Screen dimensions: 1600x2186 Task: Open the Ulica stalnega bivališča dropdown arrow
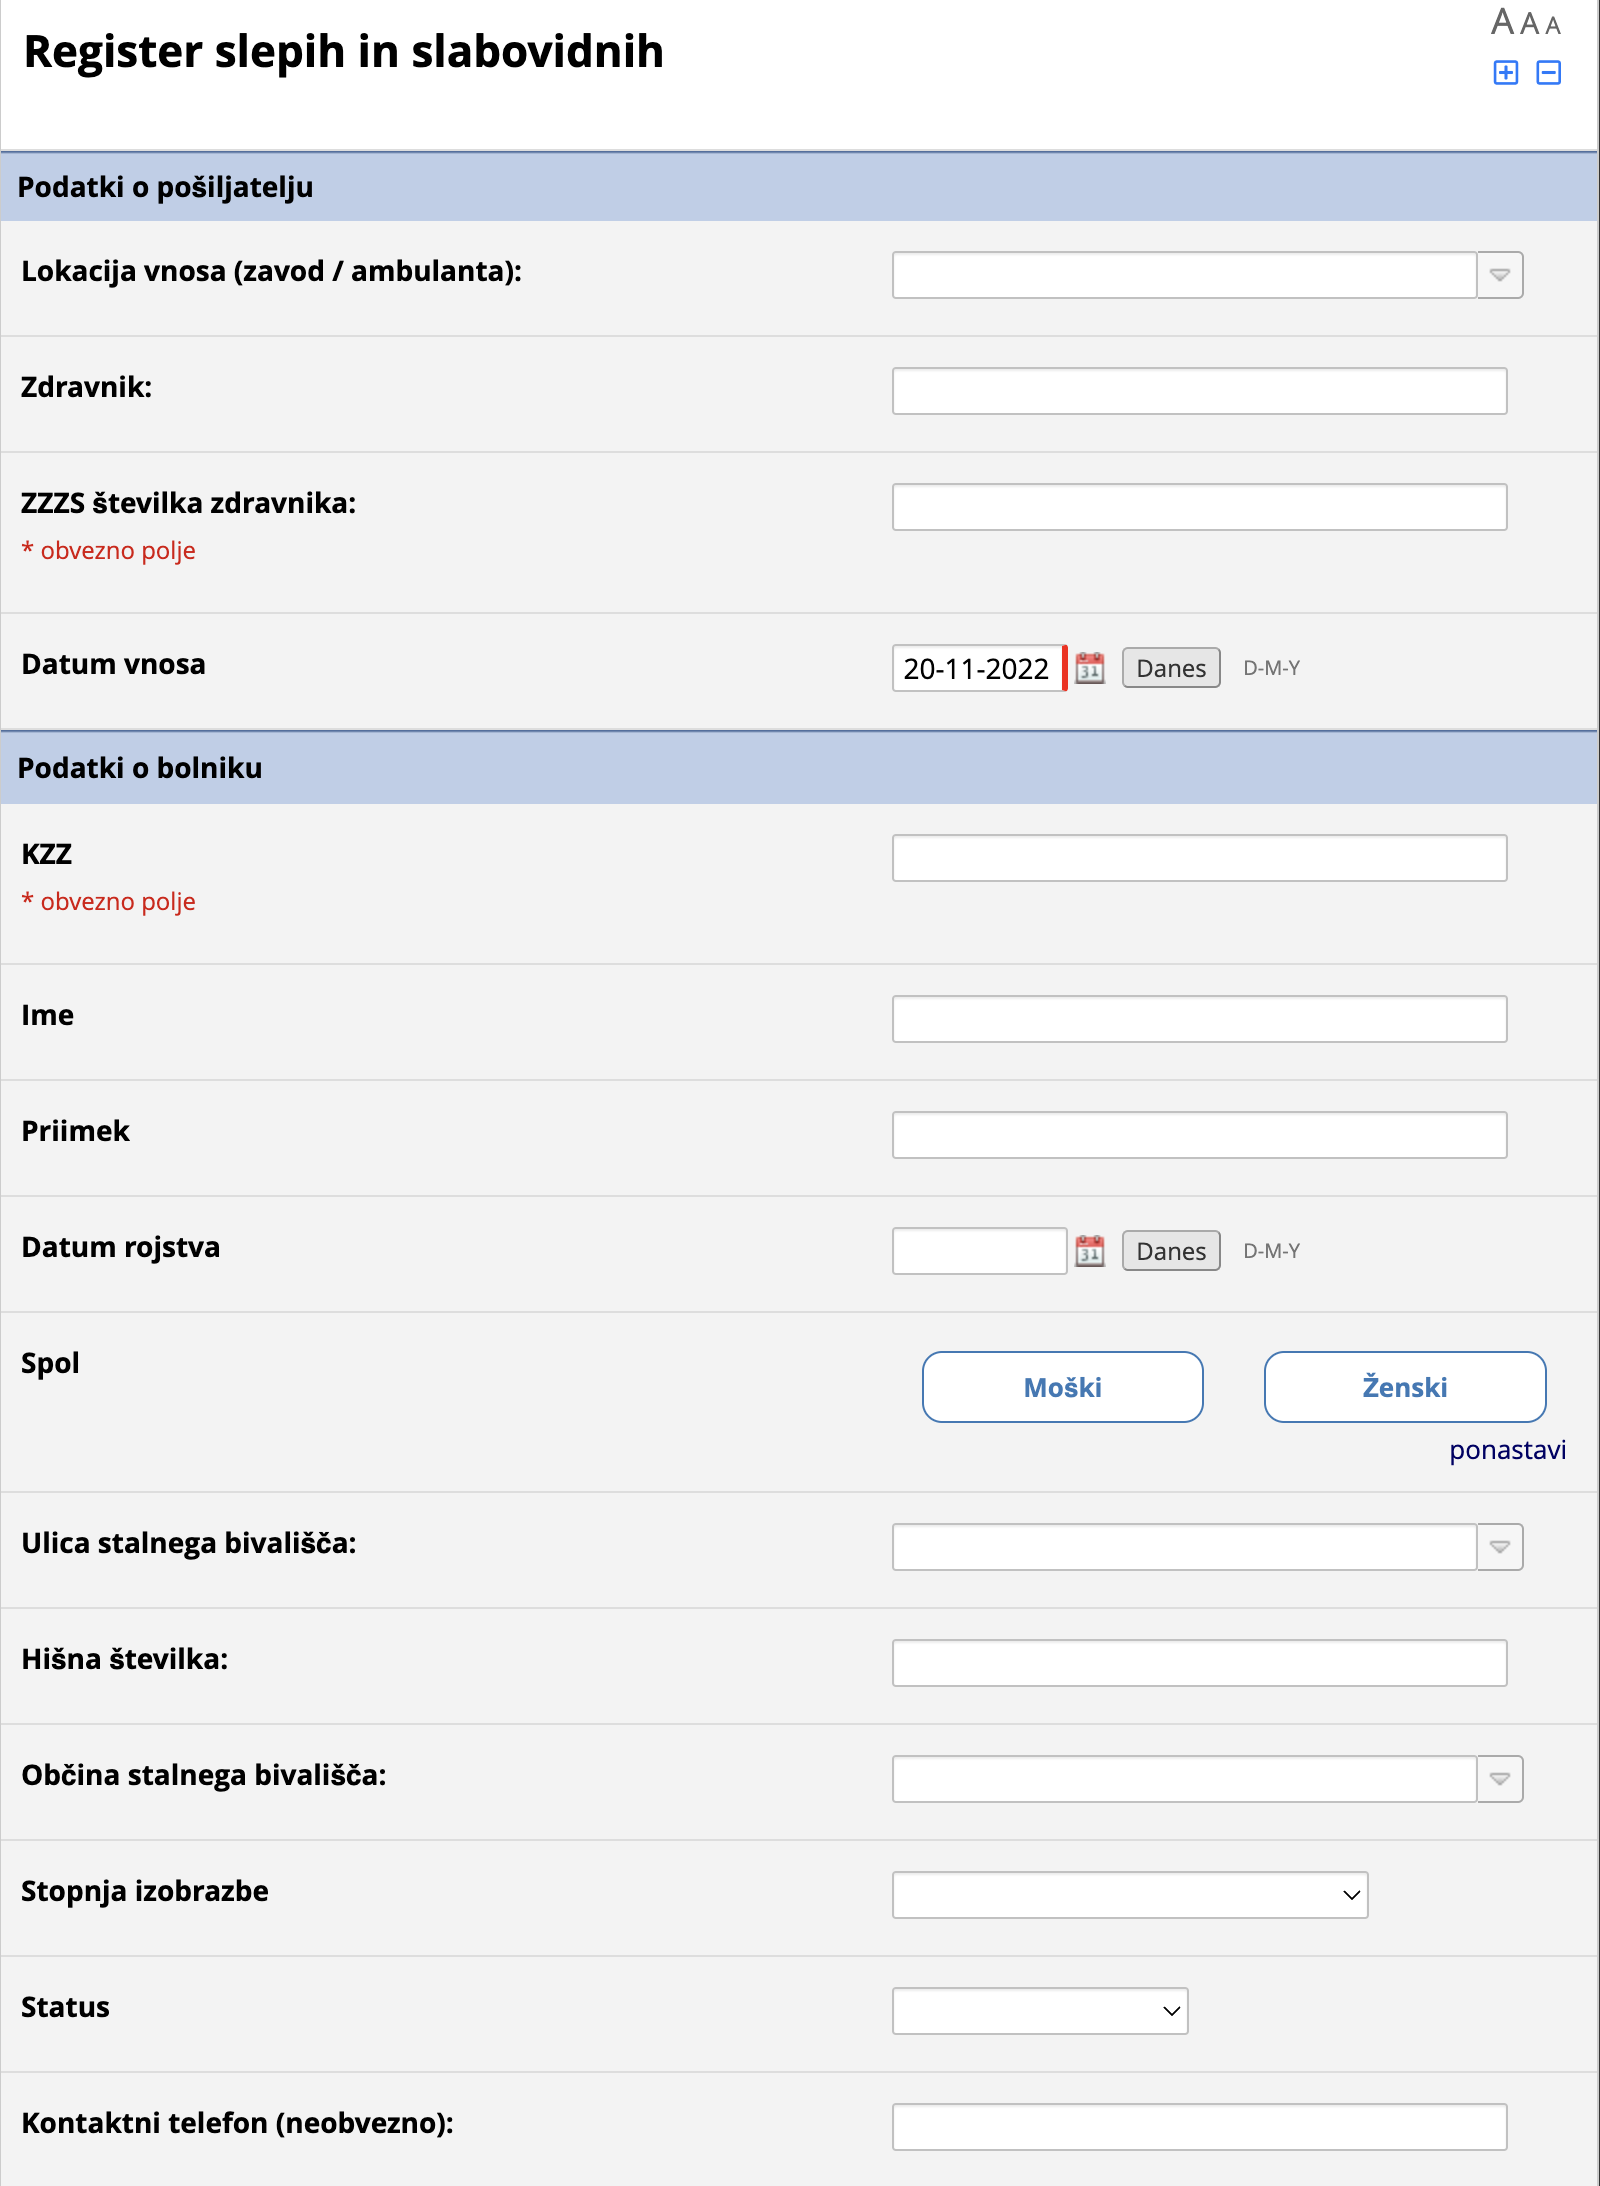coord(1500,1547)
